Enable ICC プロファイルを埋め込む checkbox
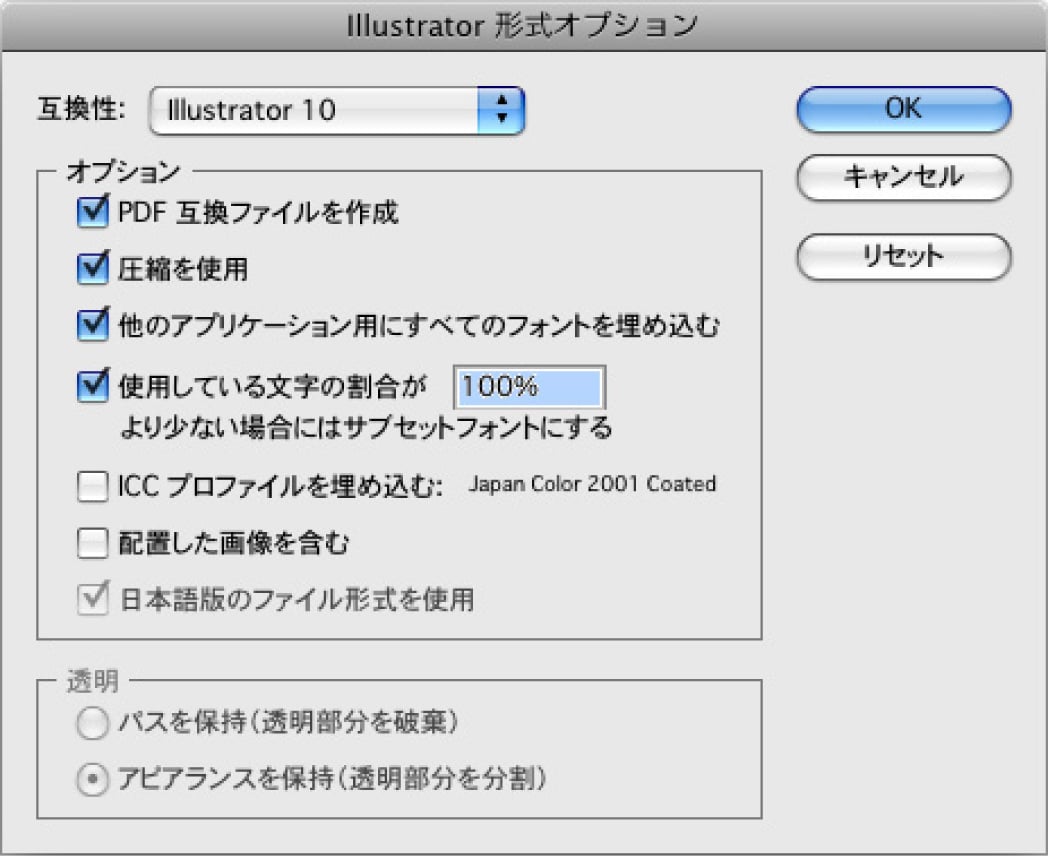This screenshot has width=1052, height=856. tap(93, 487)
